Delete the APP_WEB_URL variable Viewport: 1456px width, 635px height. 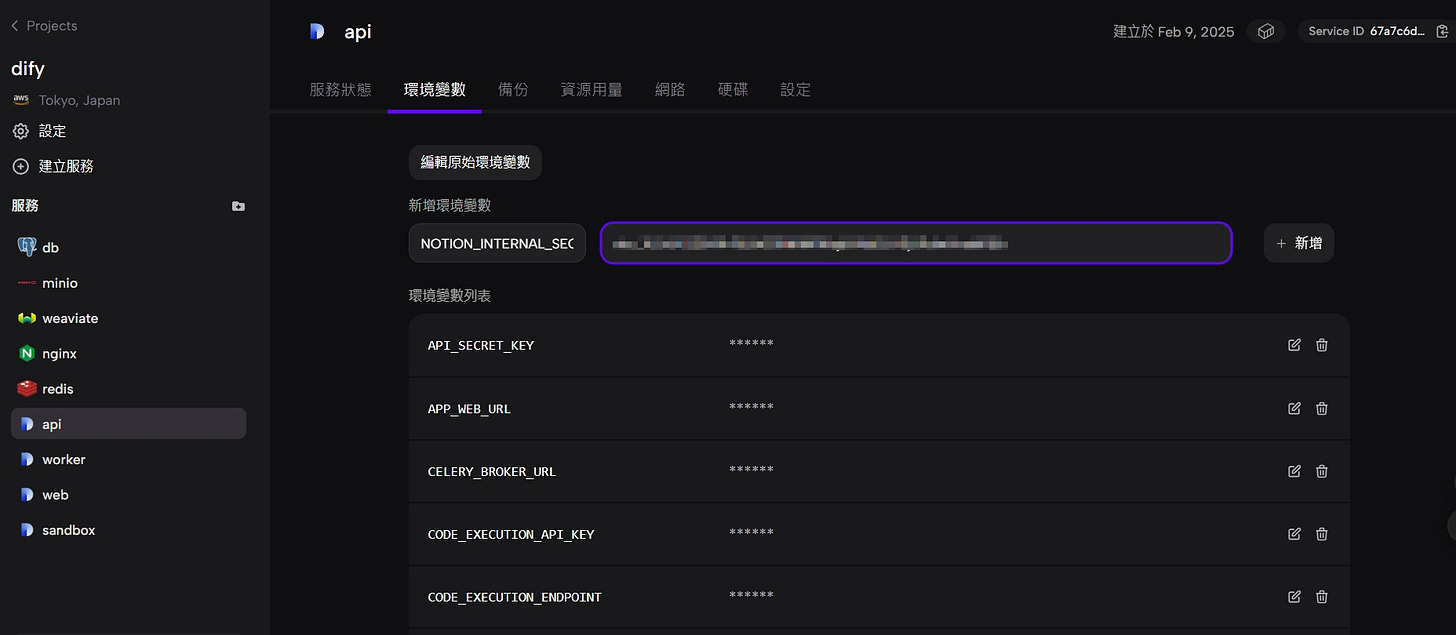click(1322, 408)
